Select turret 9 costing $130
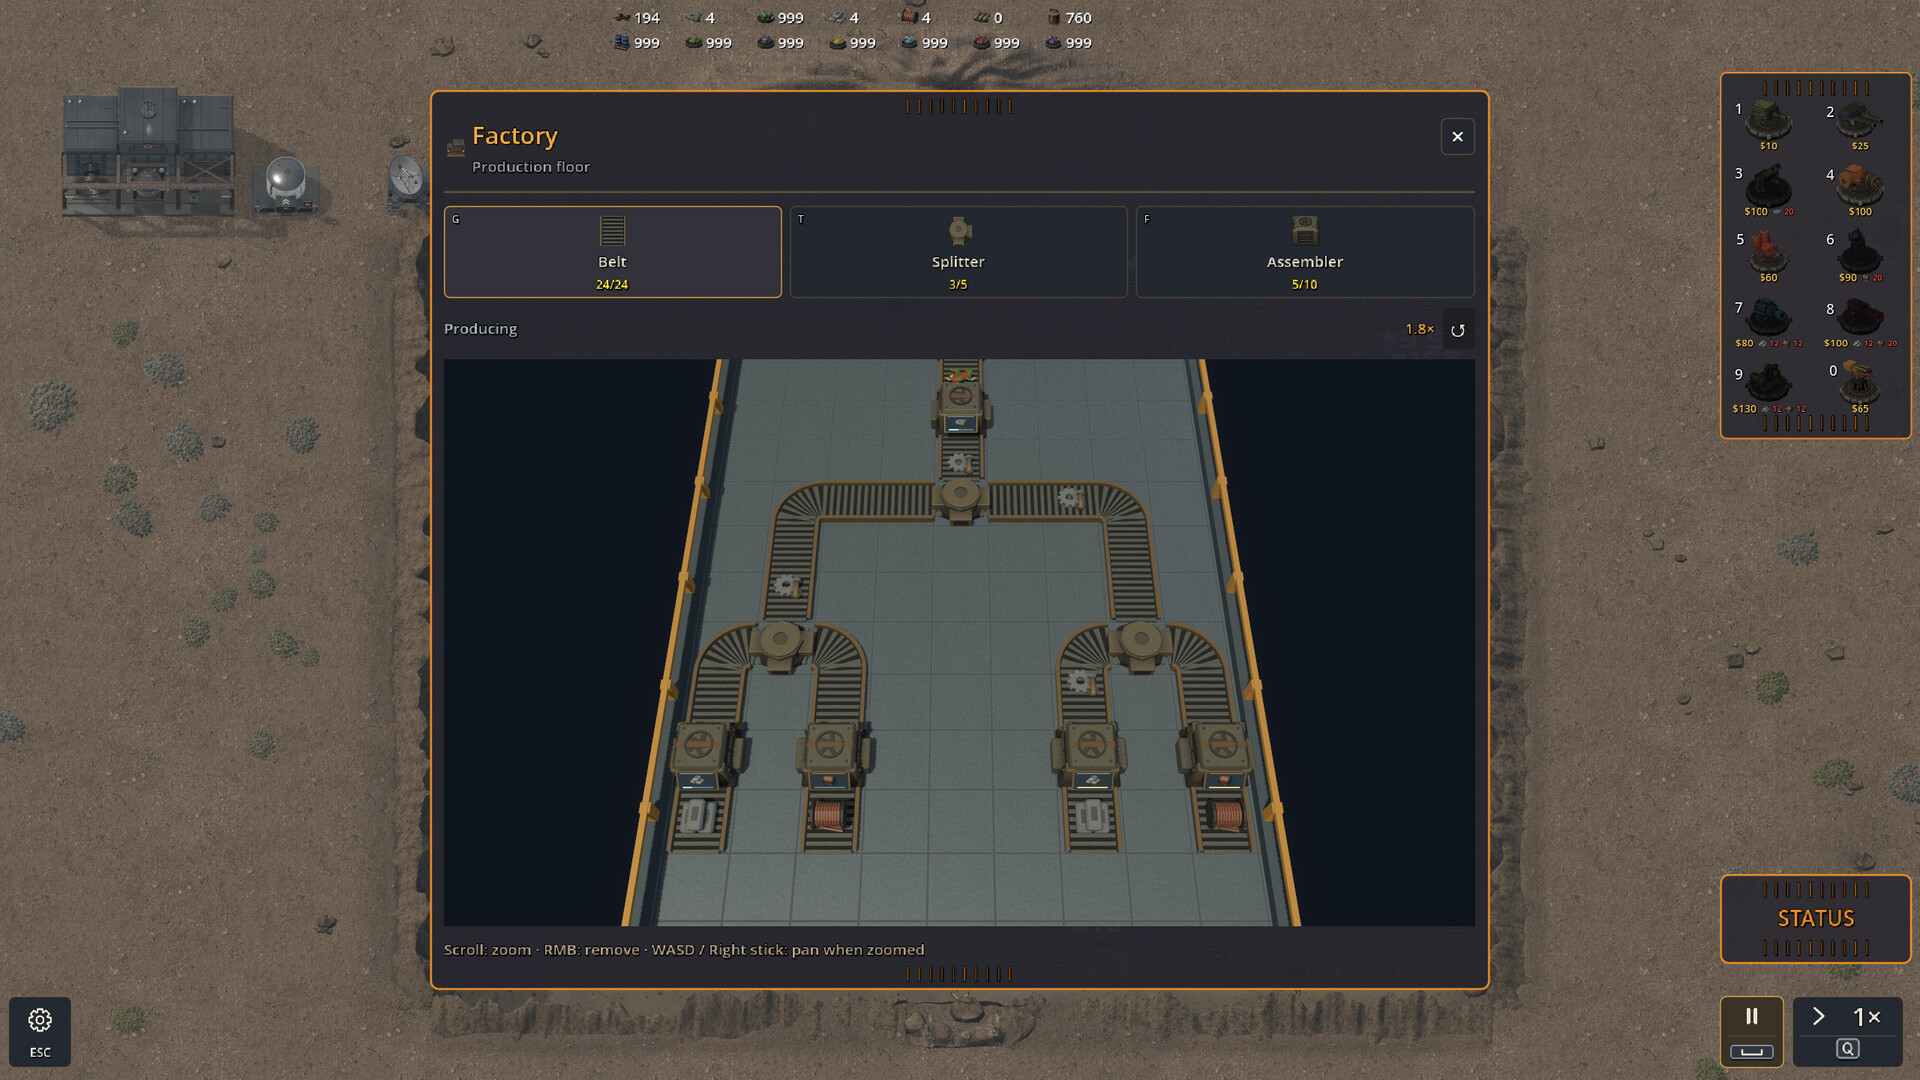1920x1080 pixels. [x=1768, y=388]
